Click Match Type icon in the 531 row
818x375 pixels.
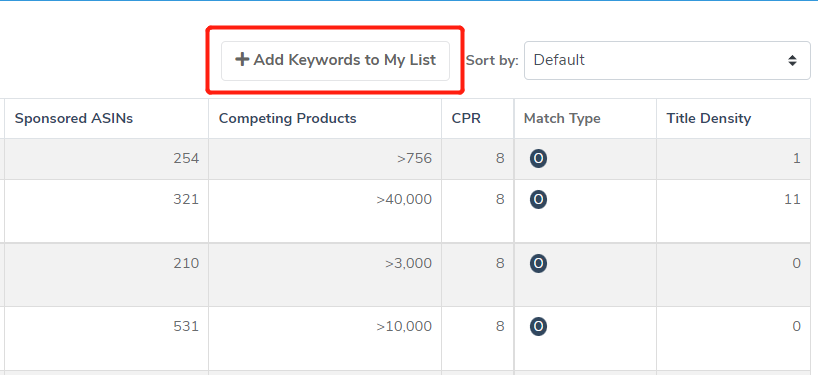tap(538, 327)
